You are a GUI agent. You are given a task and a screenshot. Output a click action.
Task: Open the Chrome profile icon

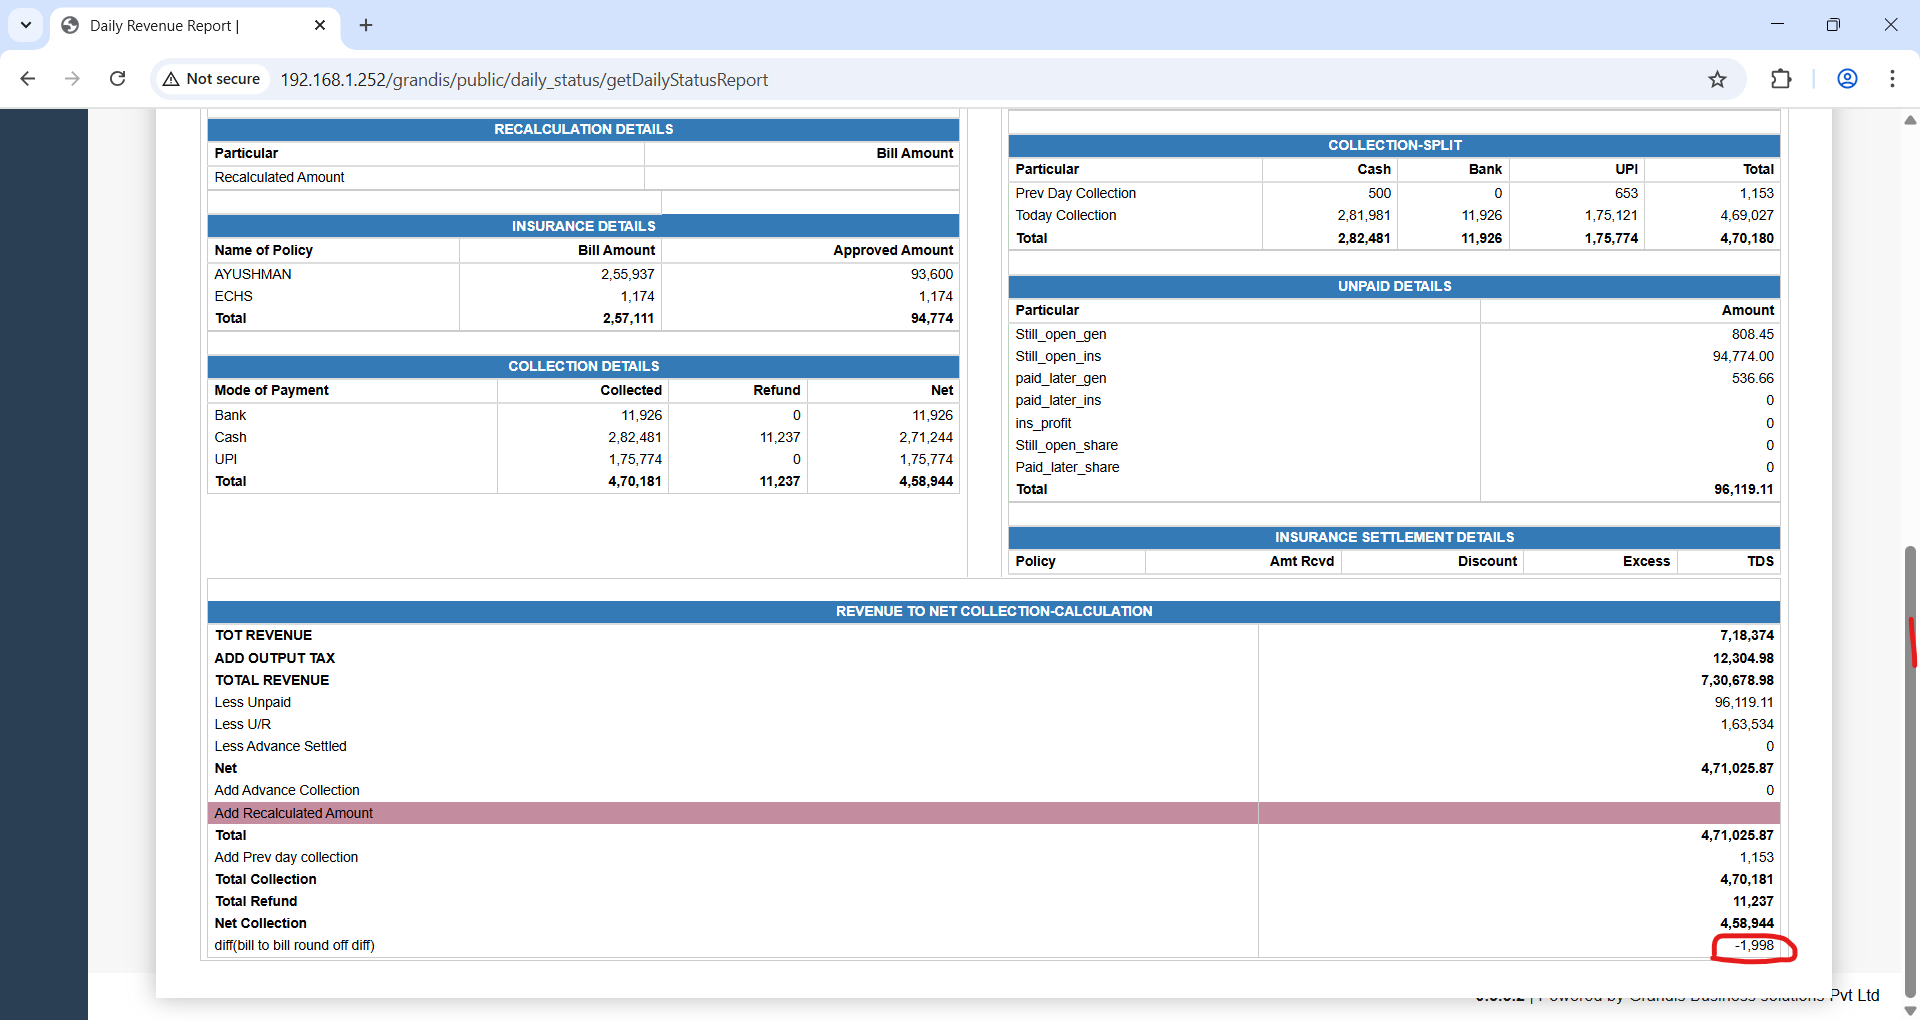1847,79
